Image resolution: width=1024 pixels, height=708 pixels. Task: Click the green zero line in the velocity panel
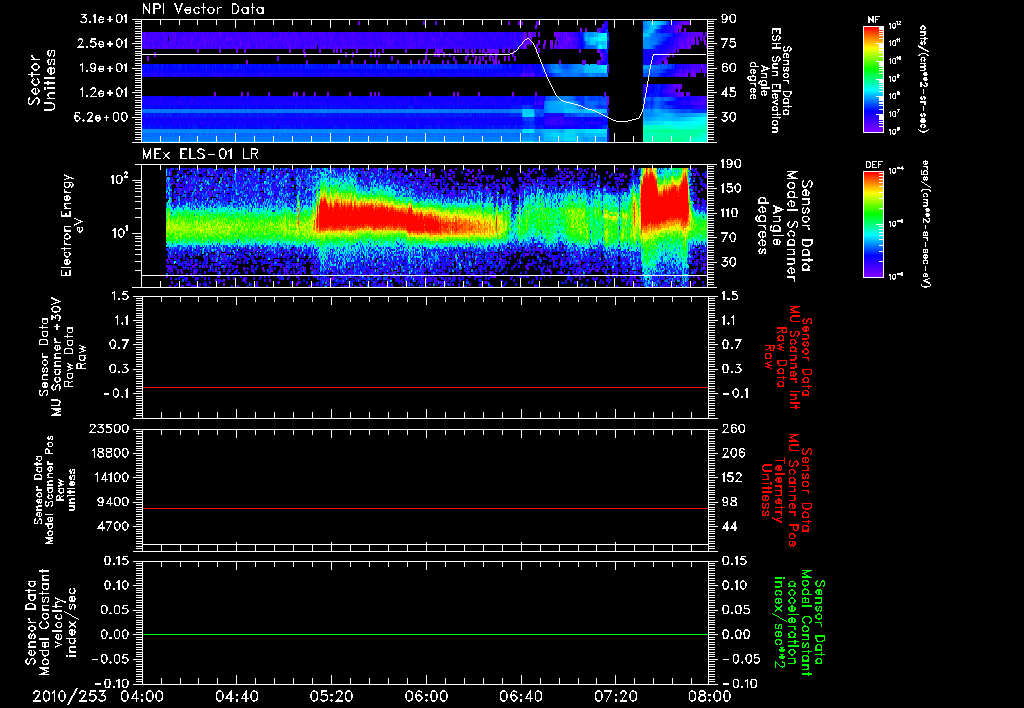click(425, 634)
